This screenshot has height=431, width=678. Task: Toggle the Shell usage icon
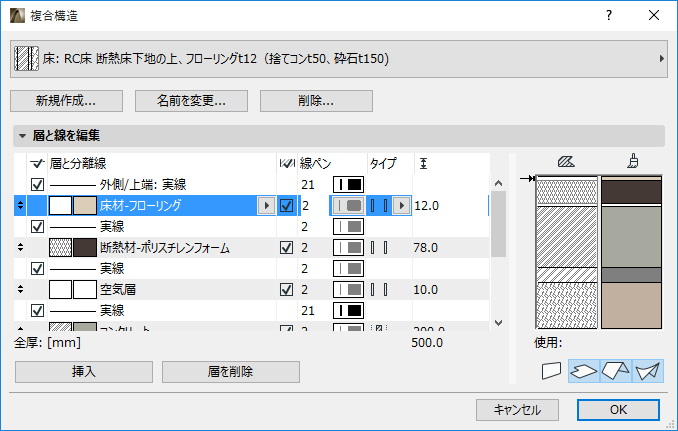click(648, 371)
